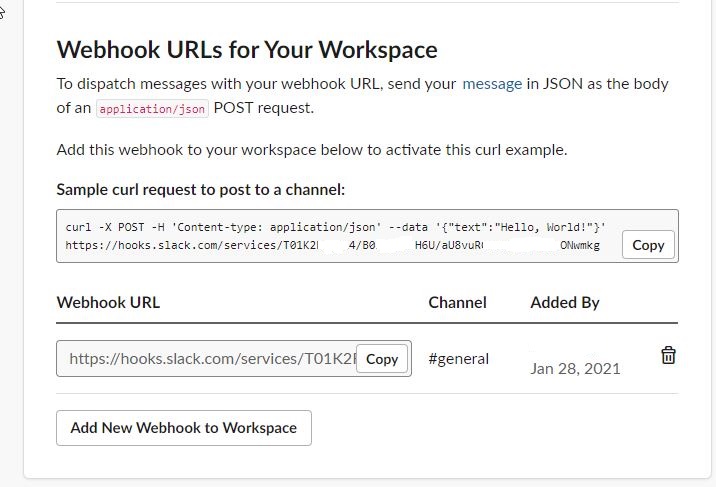Click the "To dispatch messages" paragraph

250,84
